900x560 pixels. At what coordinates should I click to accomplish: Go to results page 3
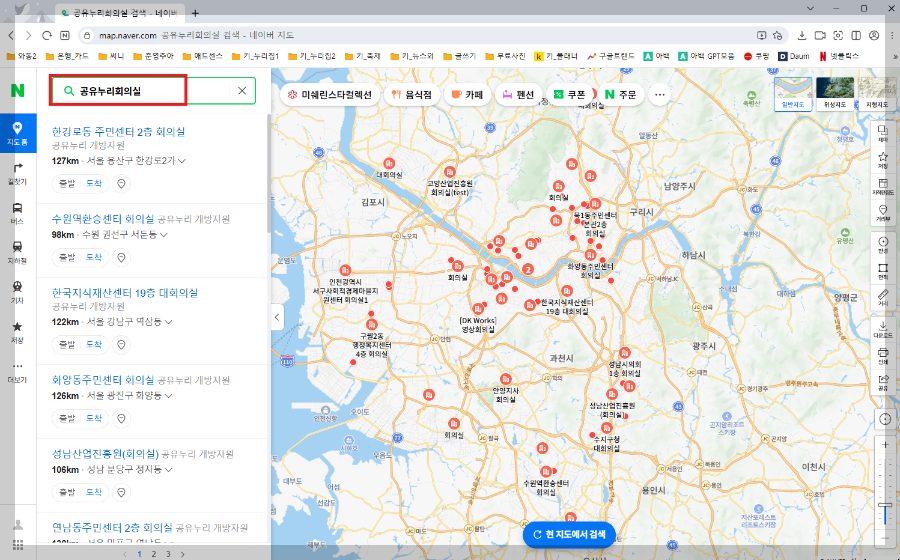click(168, 554)
